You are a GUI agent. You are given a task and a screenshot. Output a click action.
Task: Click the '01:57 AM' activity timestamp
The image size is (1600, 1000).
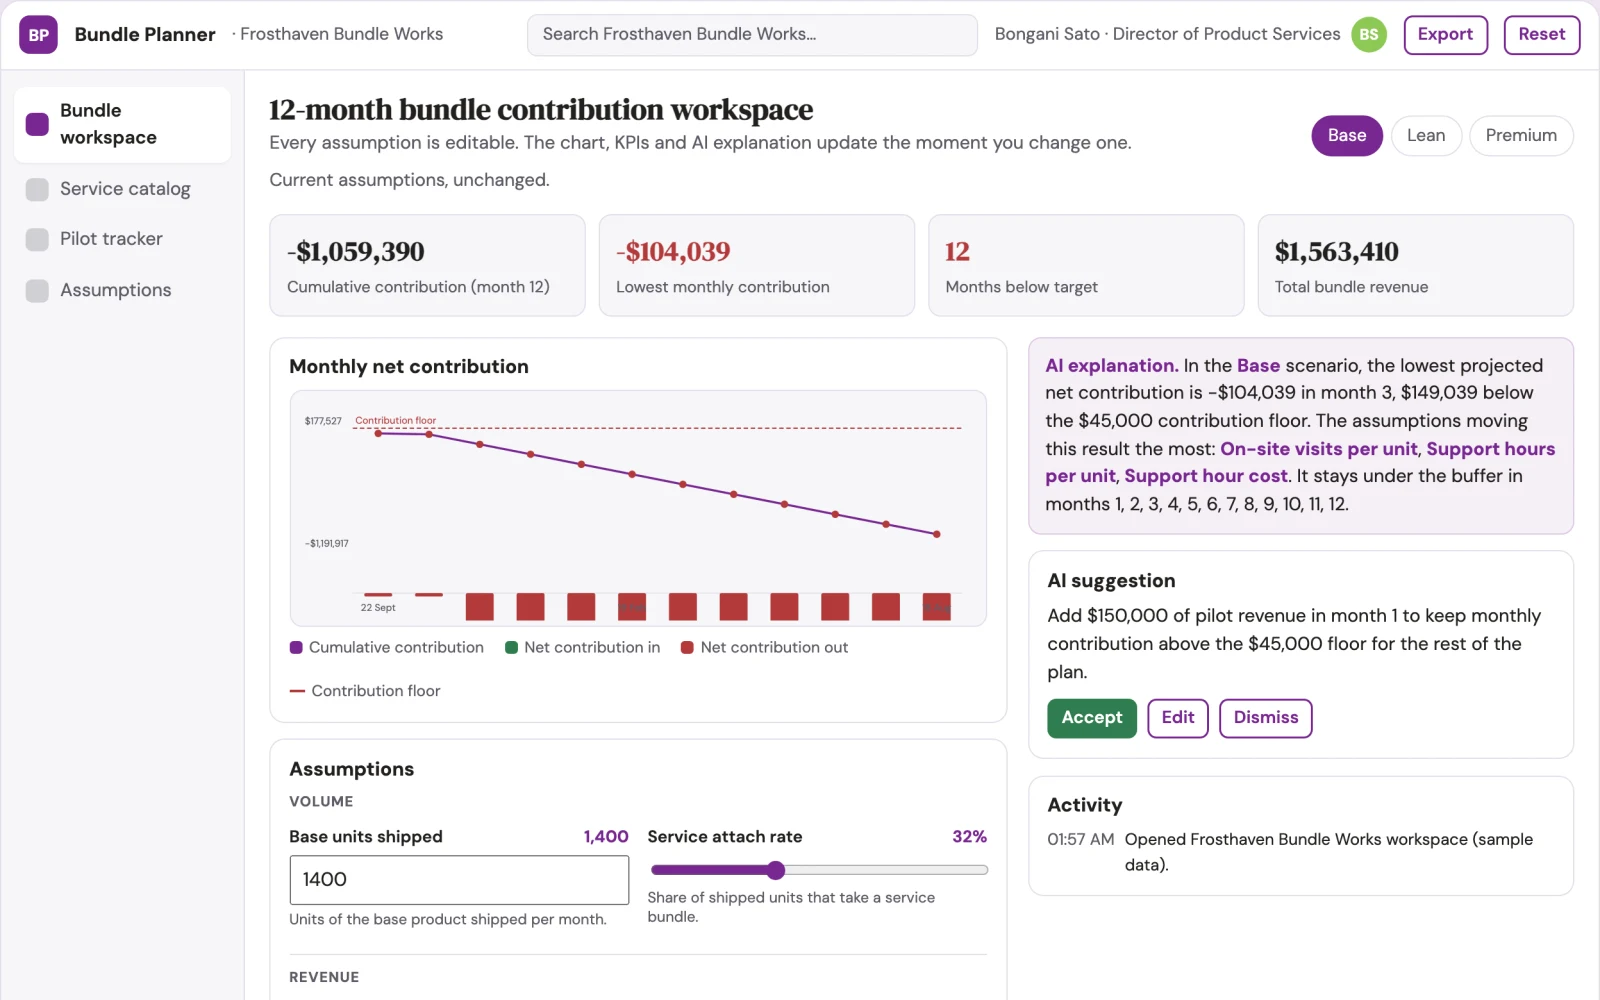click(x=1081, y=840)
